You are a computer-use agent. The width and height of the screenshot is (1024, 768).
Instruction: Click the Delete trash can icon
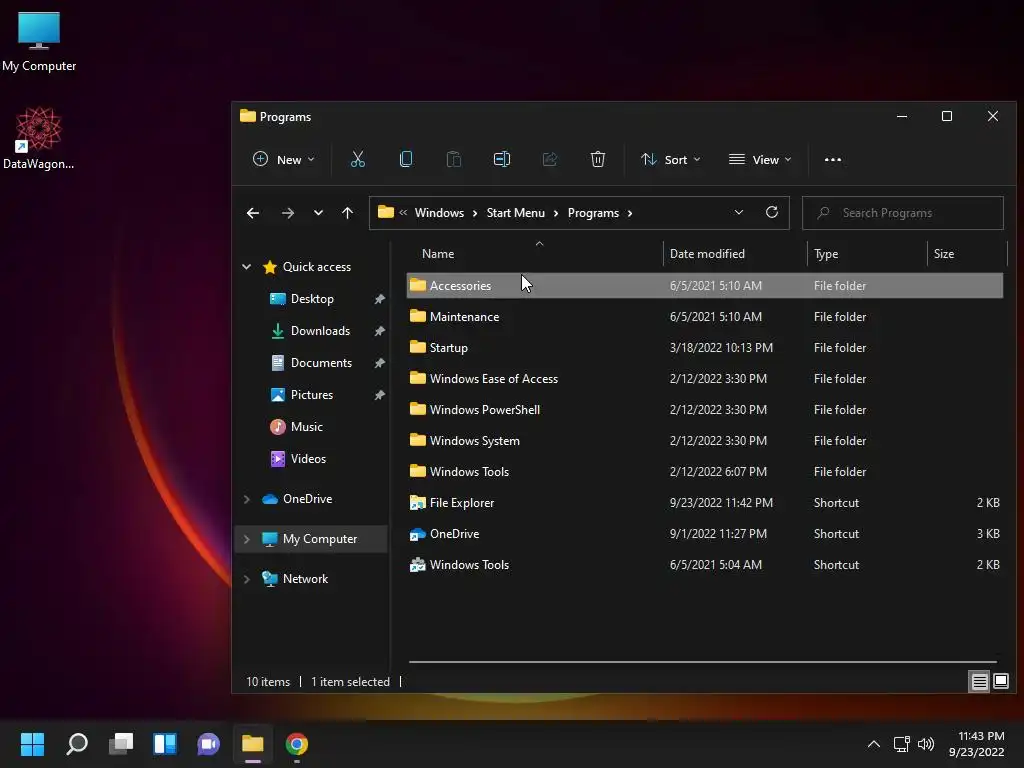[598, 159]
